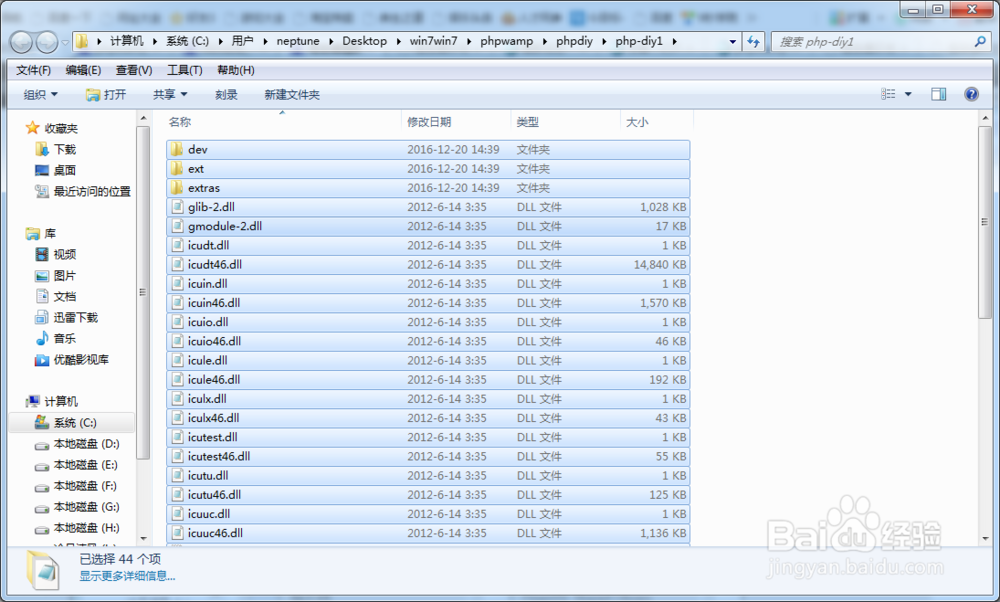Click the 打开 toolbar button
Screen dimensions: 1000x602
coord(106,94)
